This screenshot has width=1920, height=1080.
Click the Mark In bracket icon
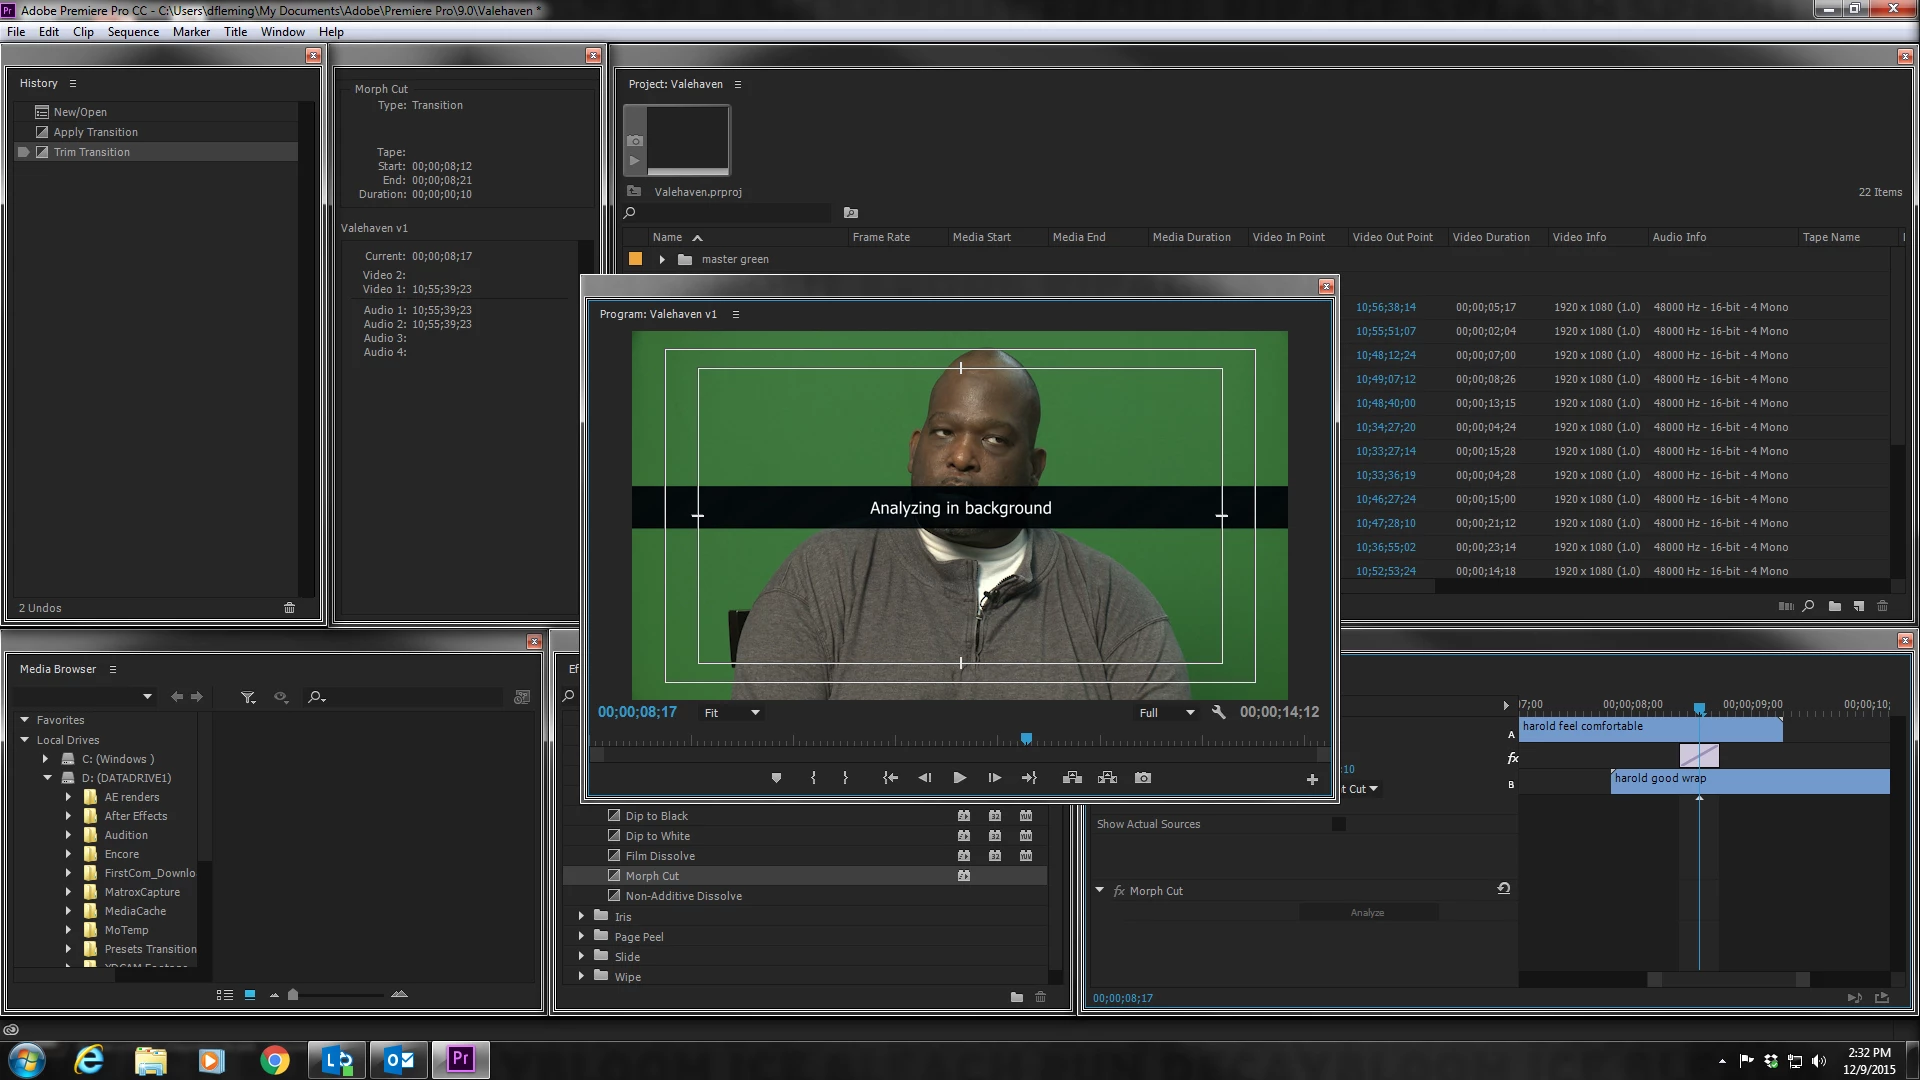(813, 778)
